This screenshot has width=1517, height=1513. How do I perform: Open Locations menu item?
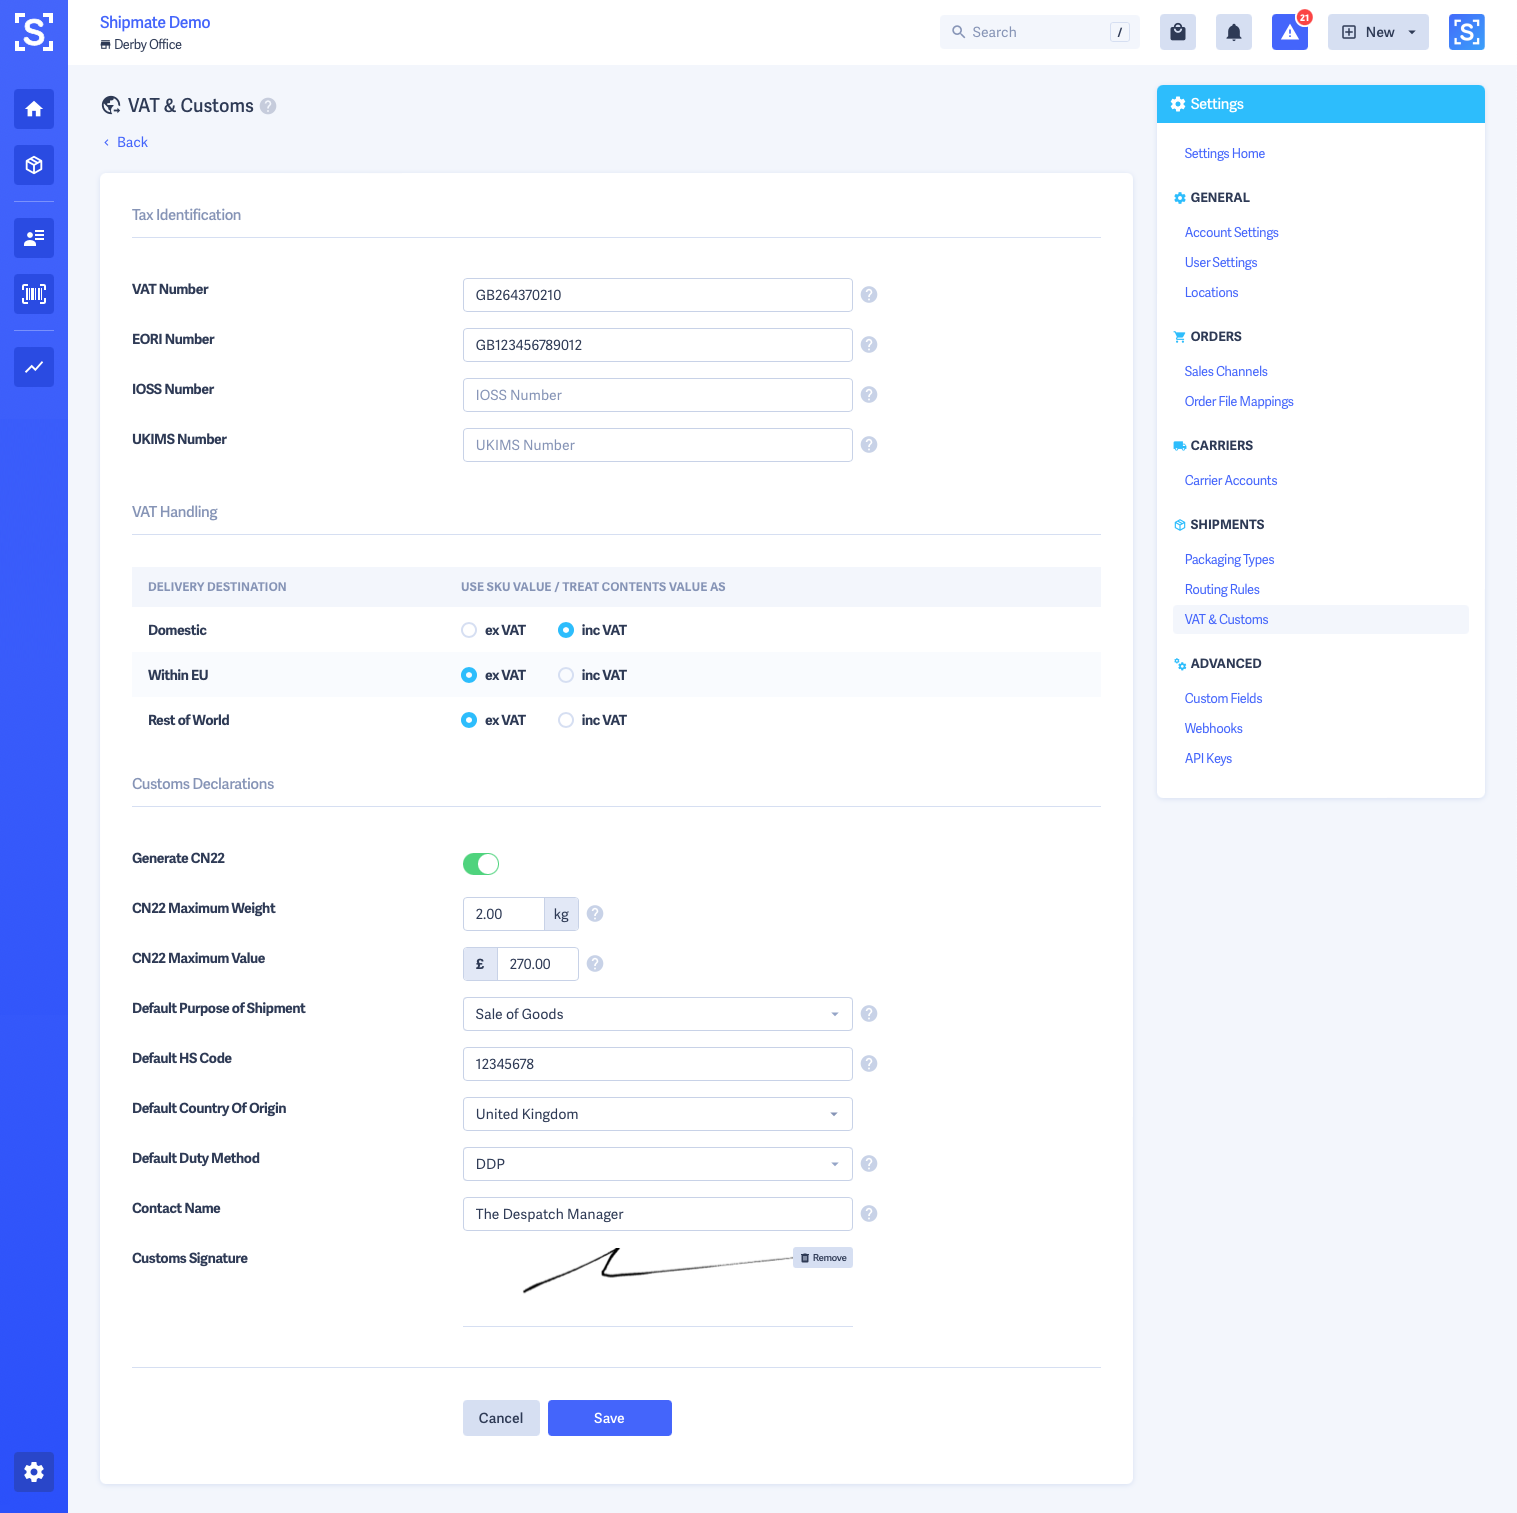[x=1211, y=292]
